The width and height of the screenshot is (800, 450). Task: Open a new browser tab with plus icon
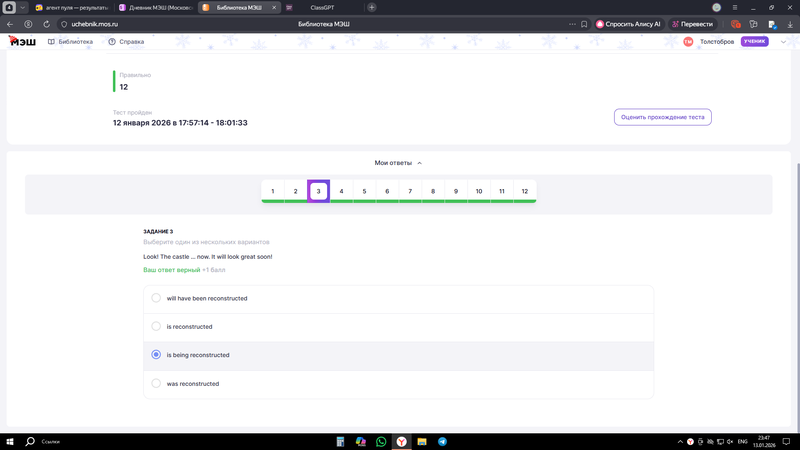(x=372, y=7)
